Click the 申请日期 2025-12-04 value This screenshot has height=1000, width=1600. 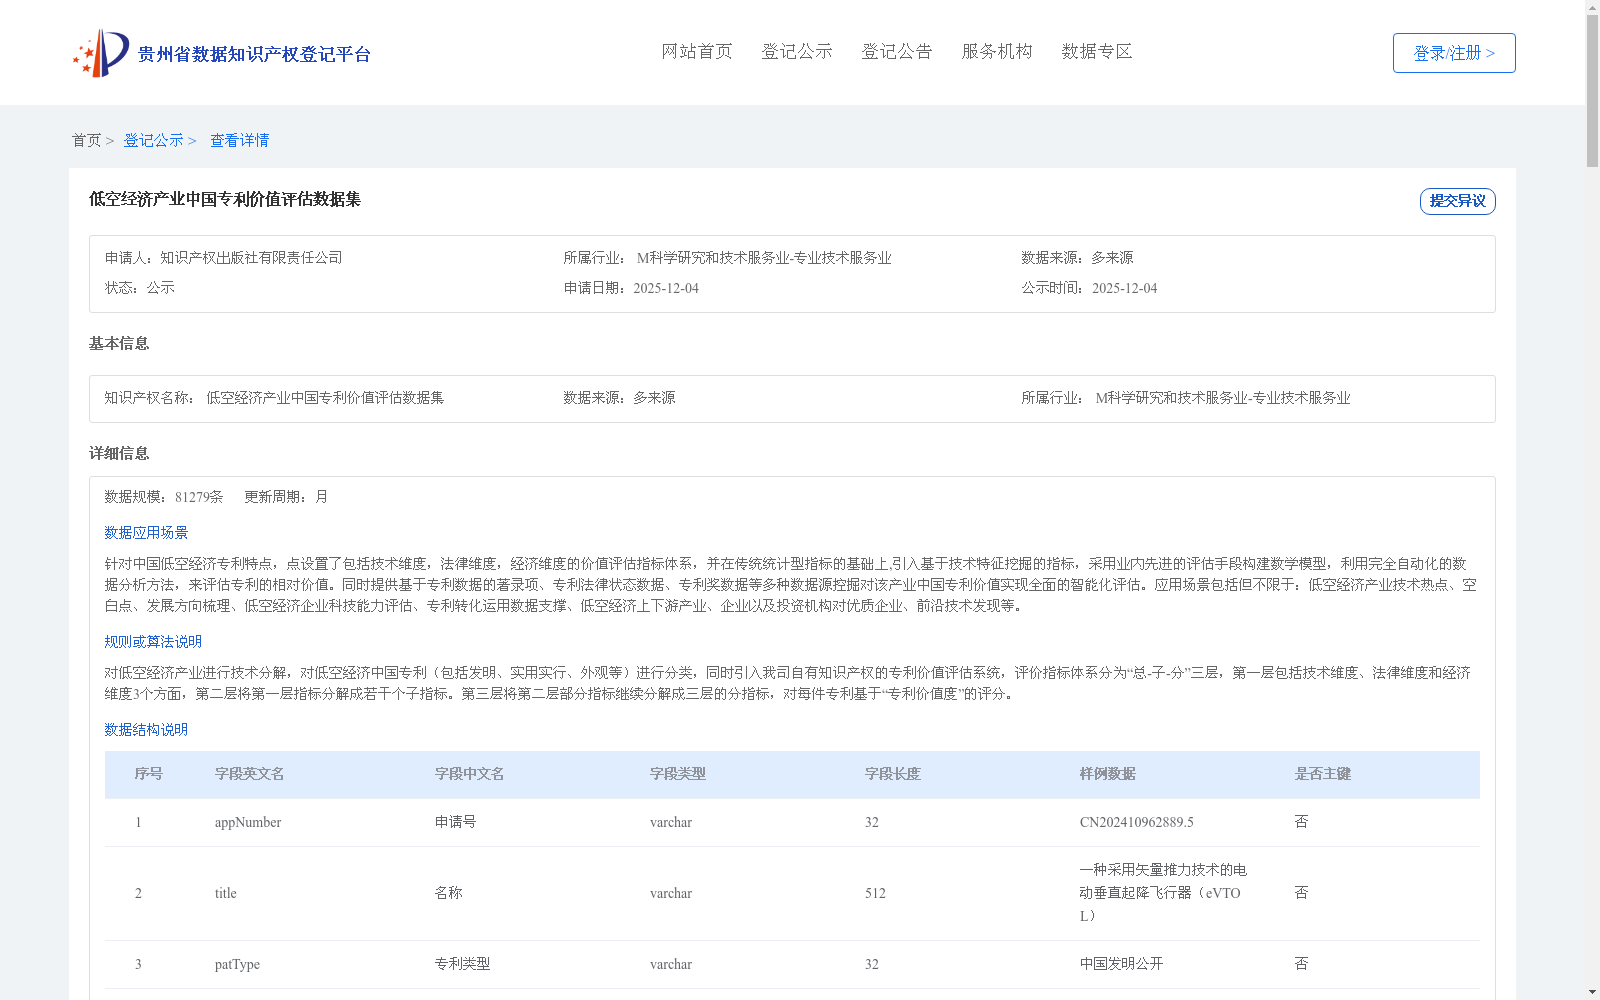666,288
